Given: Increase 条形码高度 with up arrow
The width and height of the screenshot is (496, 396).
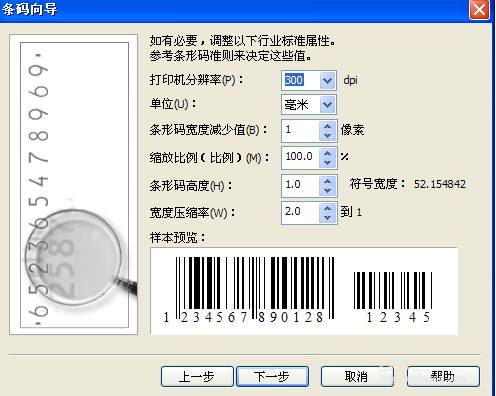Looking at the screenshot, I should [327, 181].
